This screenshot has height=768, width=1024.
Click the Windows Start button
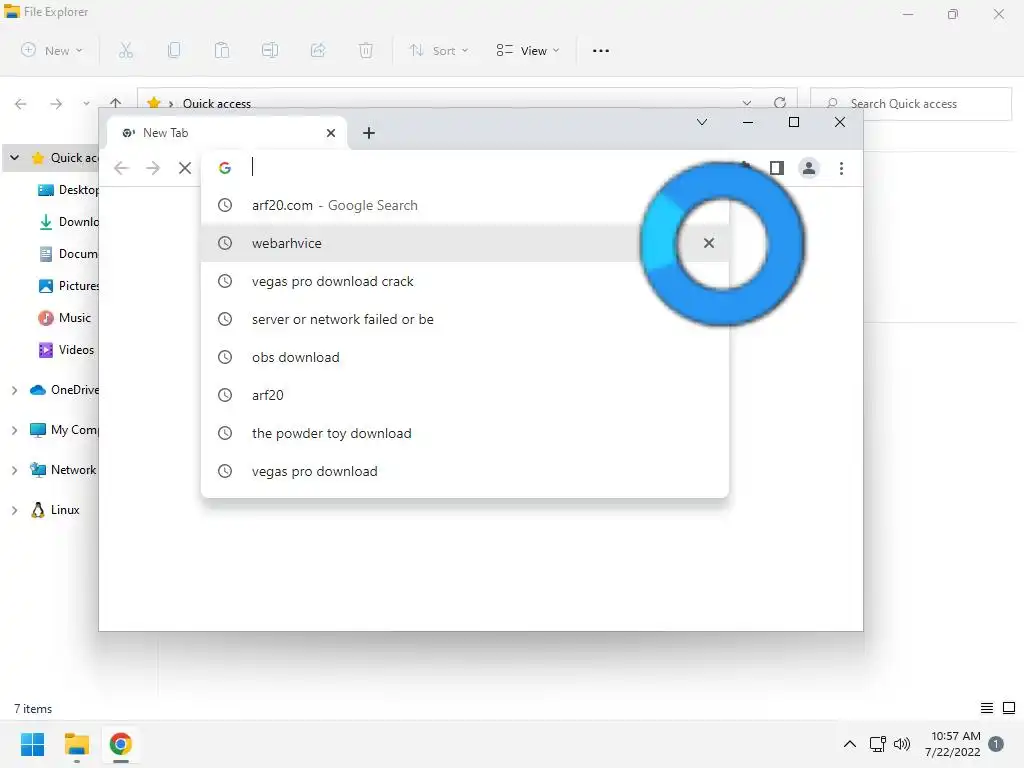tap(33, 744)
